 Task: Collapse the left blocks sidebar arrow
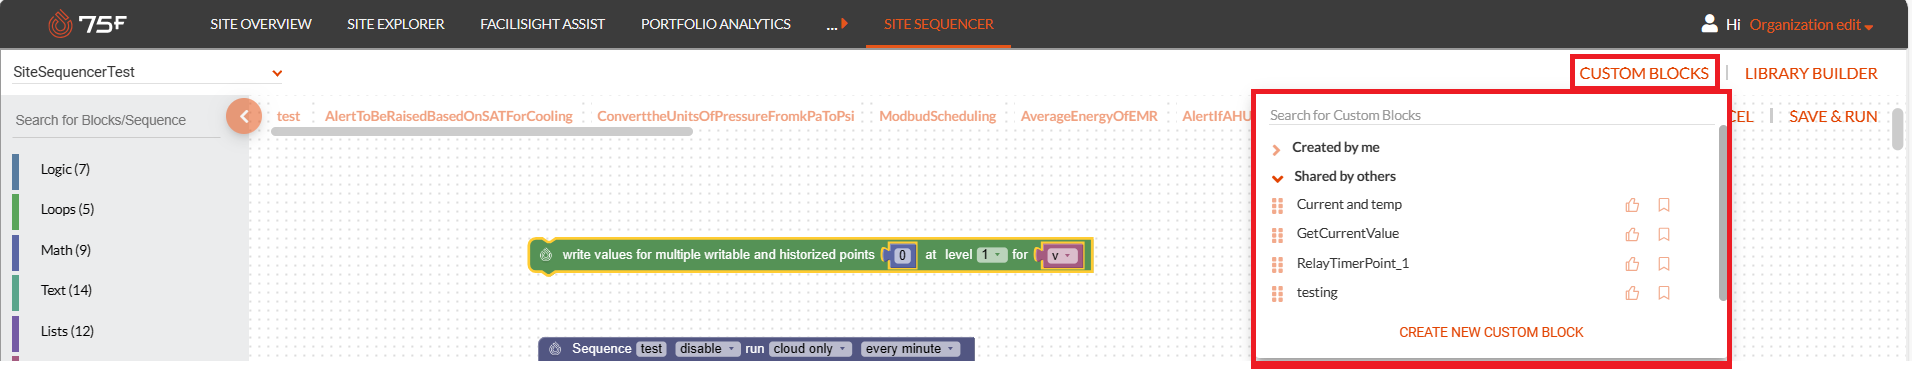pos(244,116)
